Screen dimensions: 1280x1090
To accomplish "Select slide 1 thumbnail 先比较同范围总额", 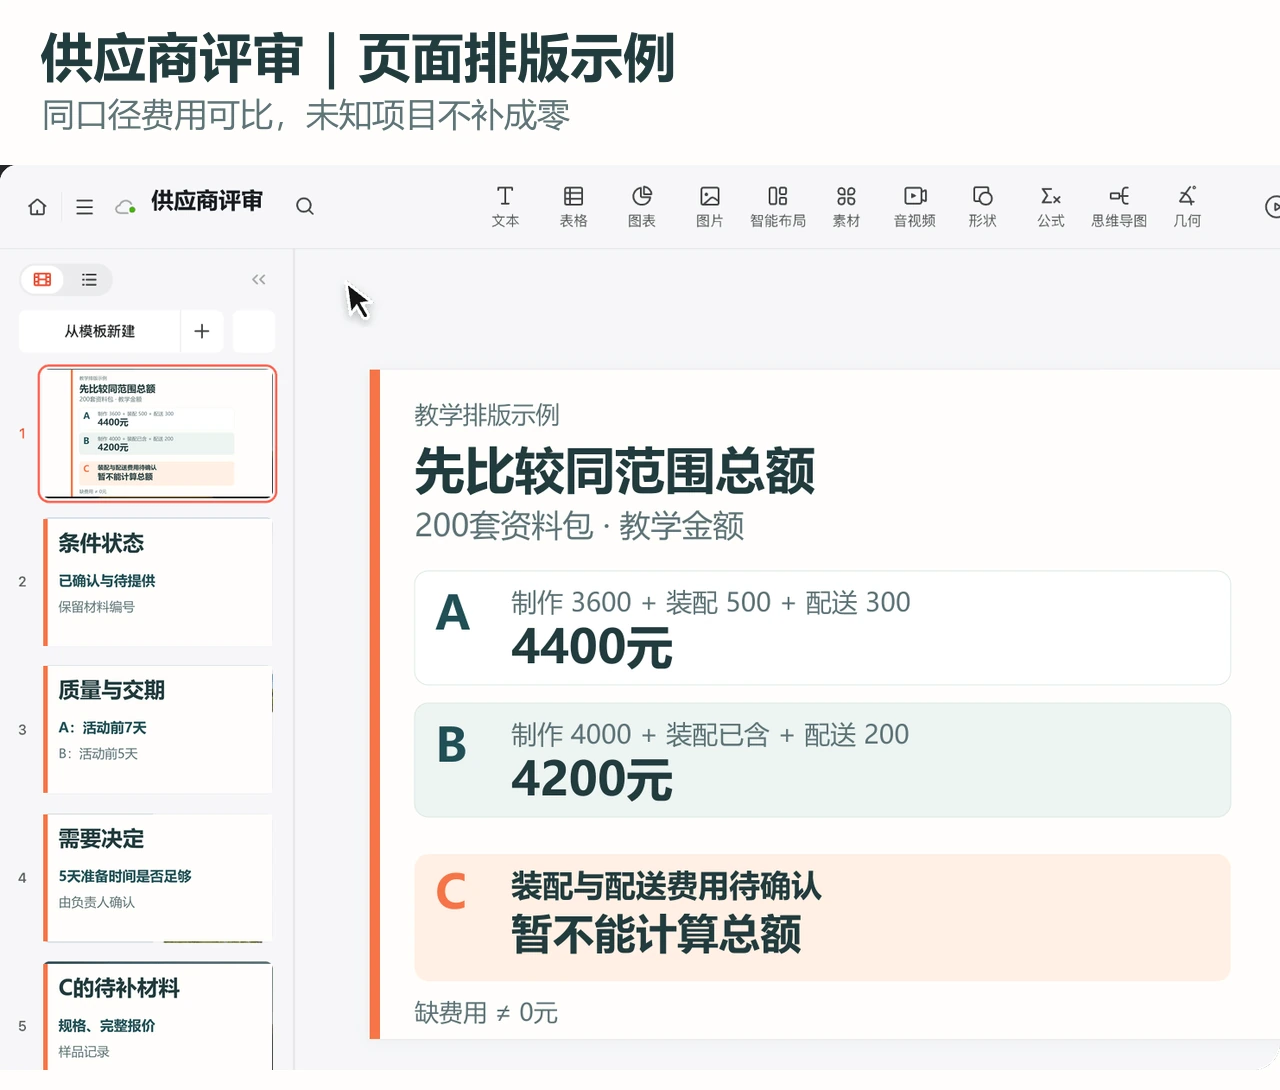I will (x=157, y=434).
